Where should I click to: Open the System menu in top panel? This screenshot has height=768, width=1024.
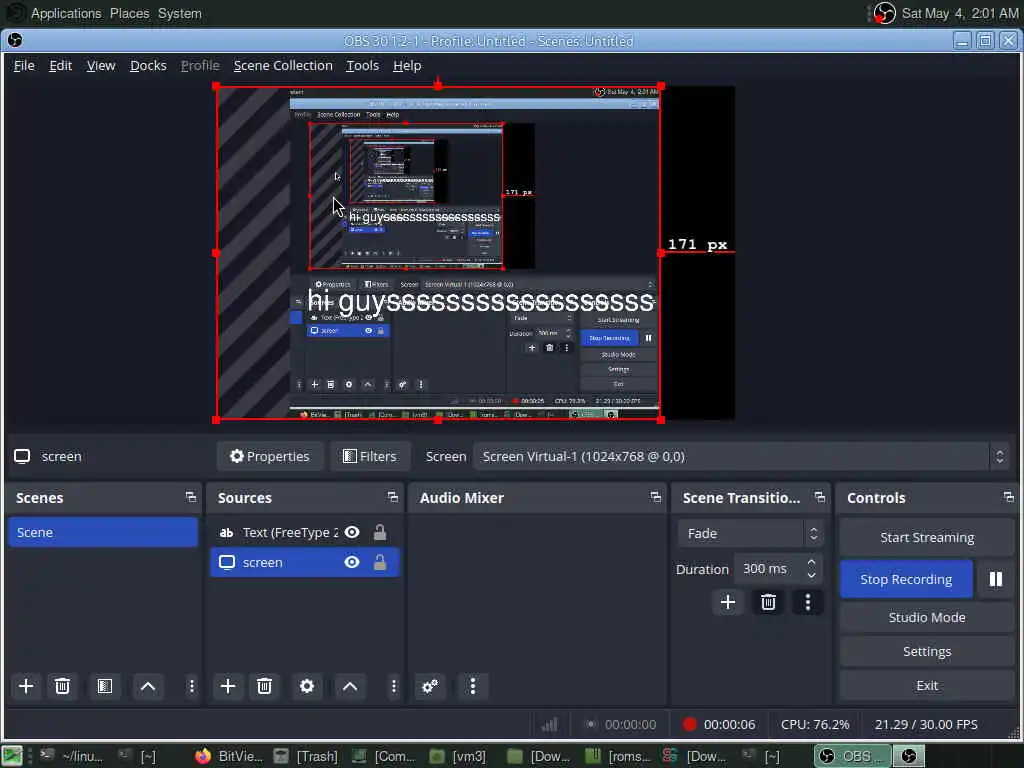pyautogui.click(x=180, y=13)
